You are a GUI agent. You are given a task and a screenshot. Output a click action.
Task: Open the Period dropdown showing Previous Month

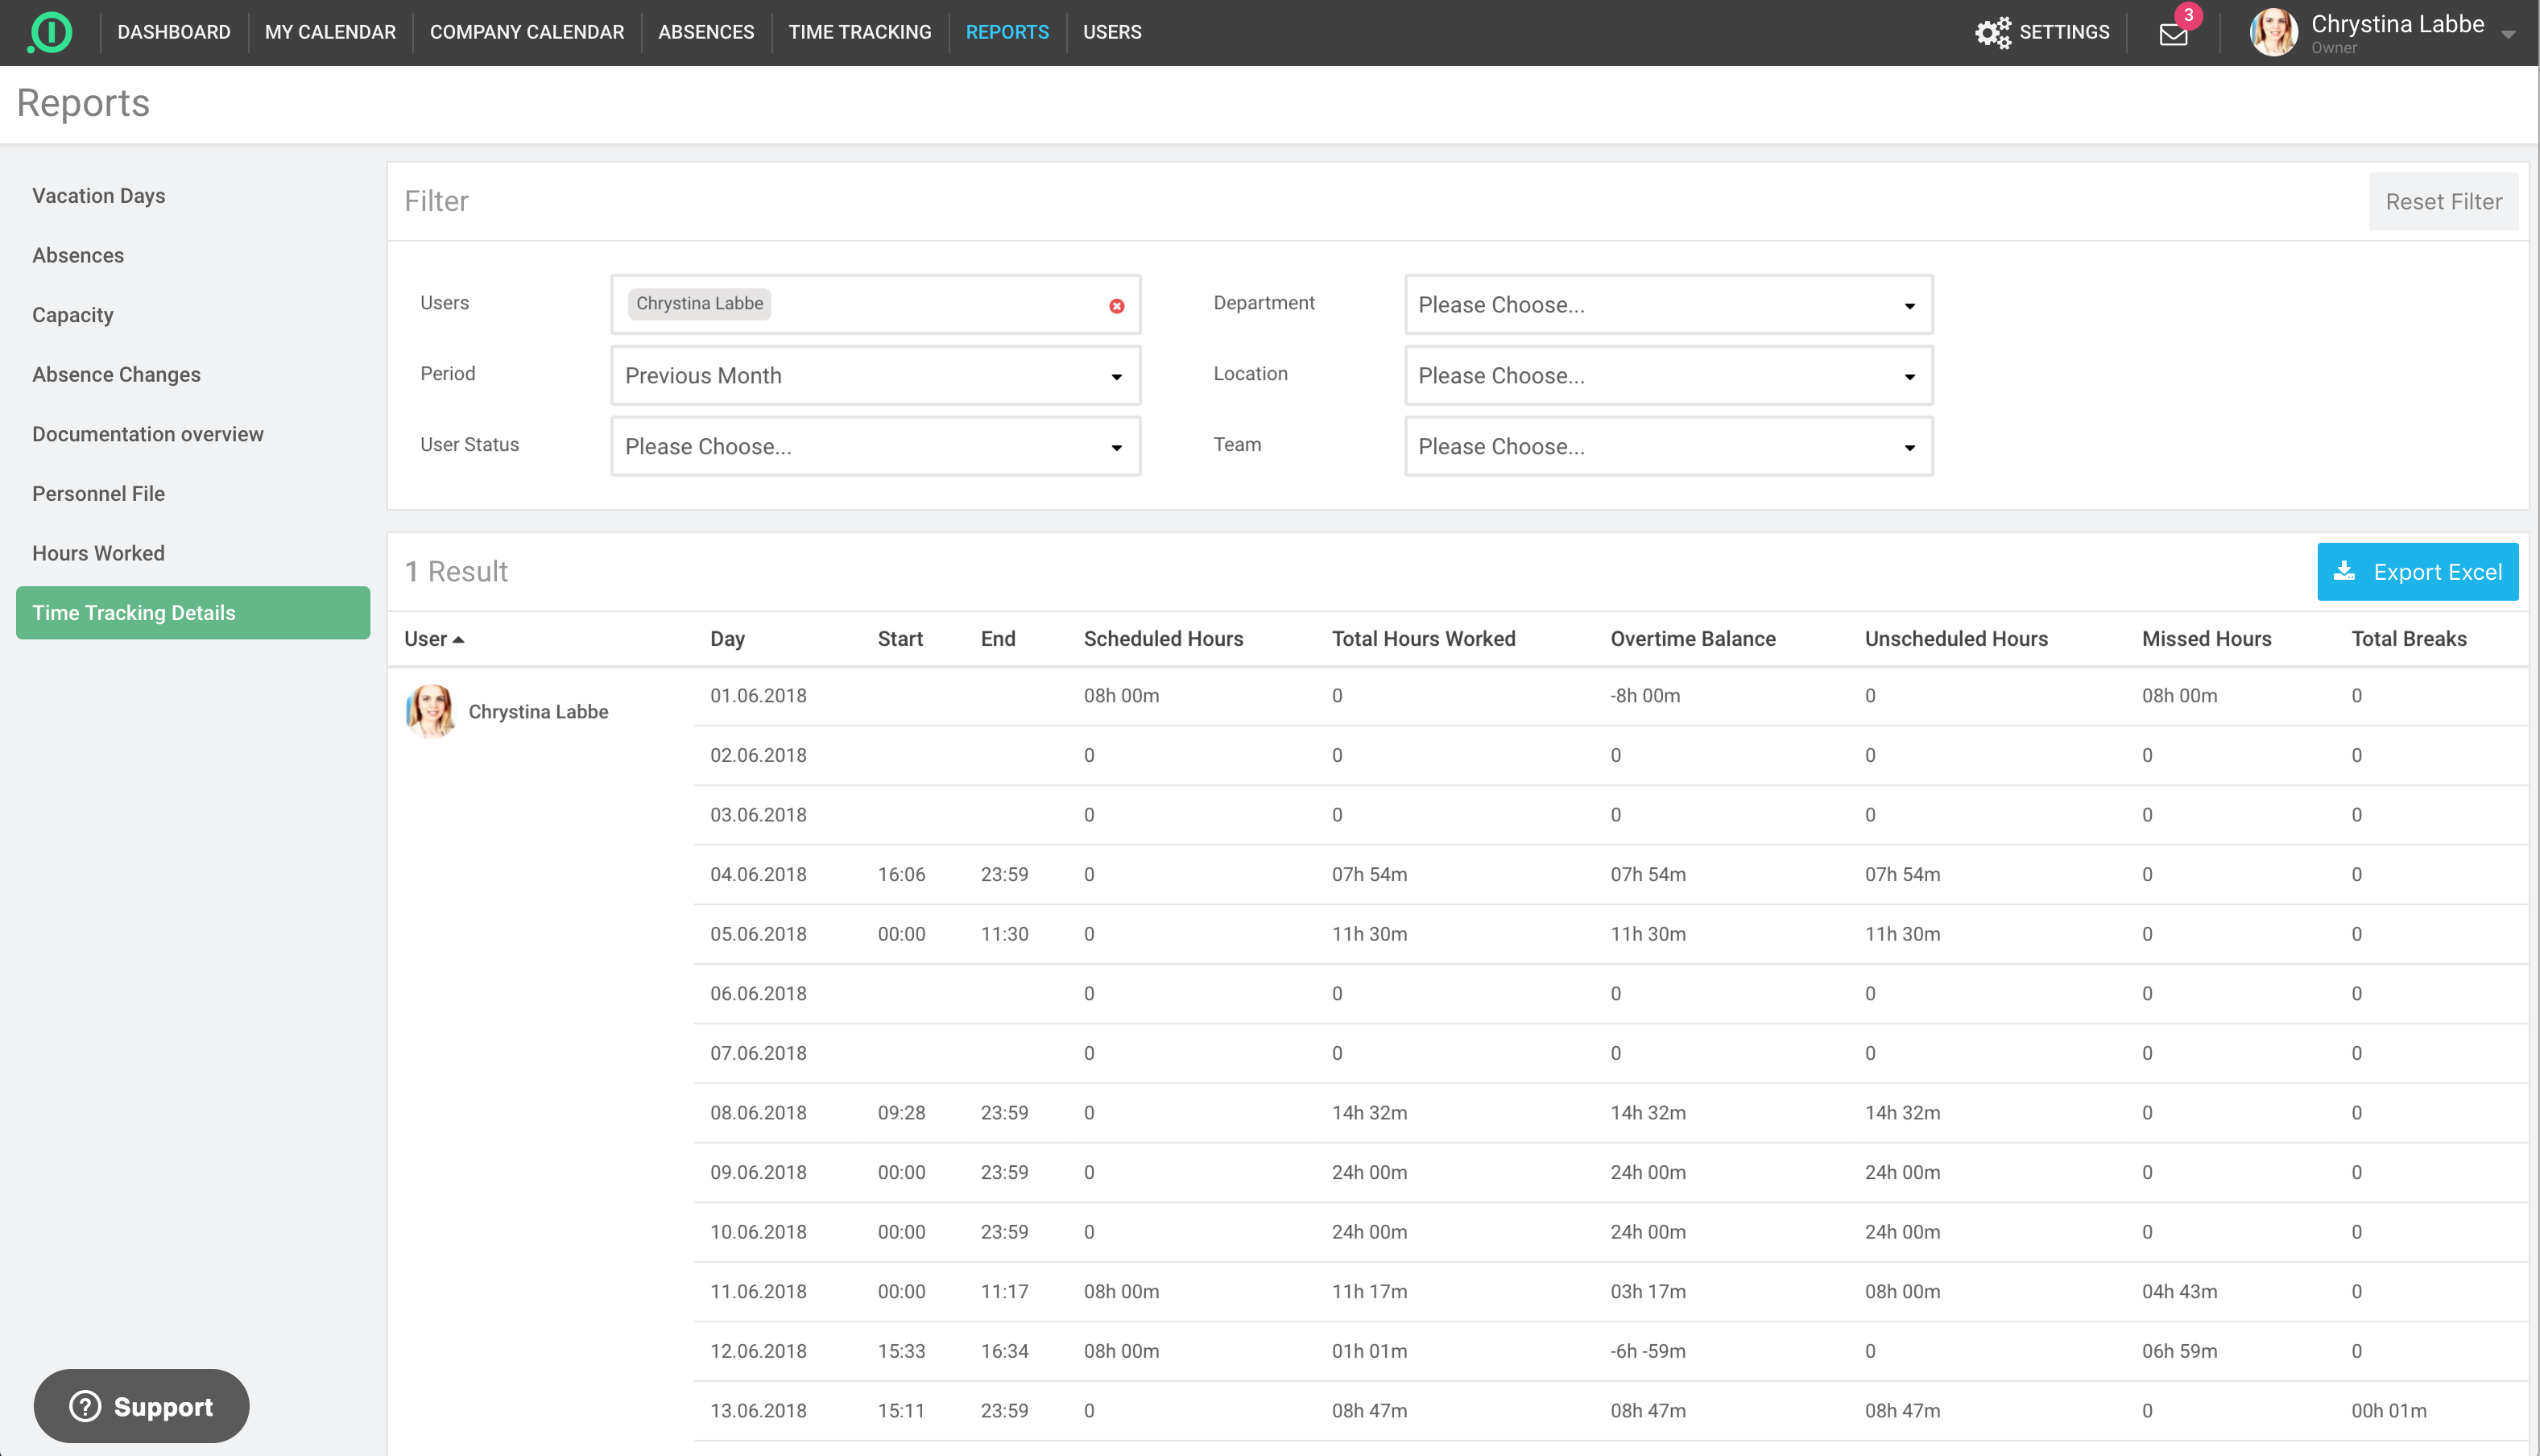point(875,376)
